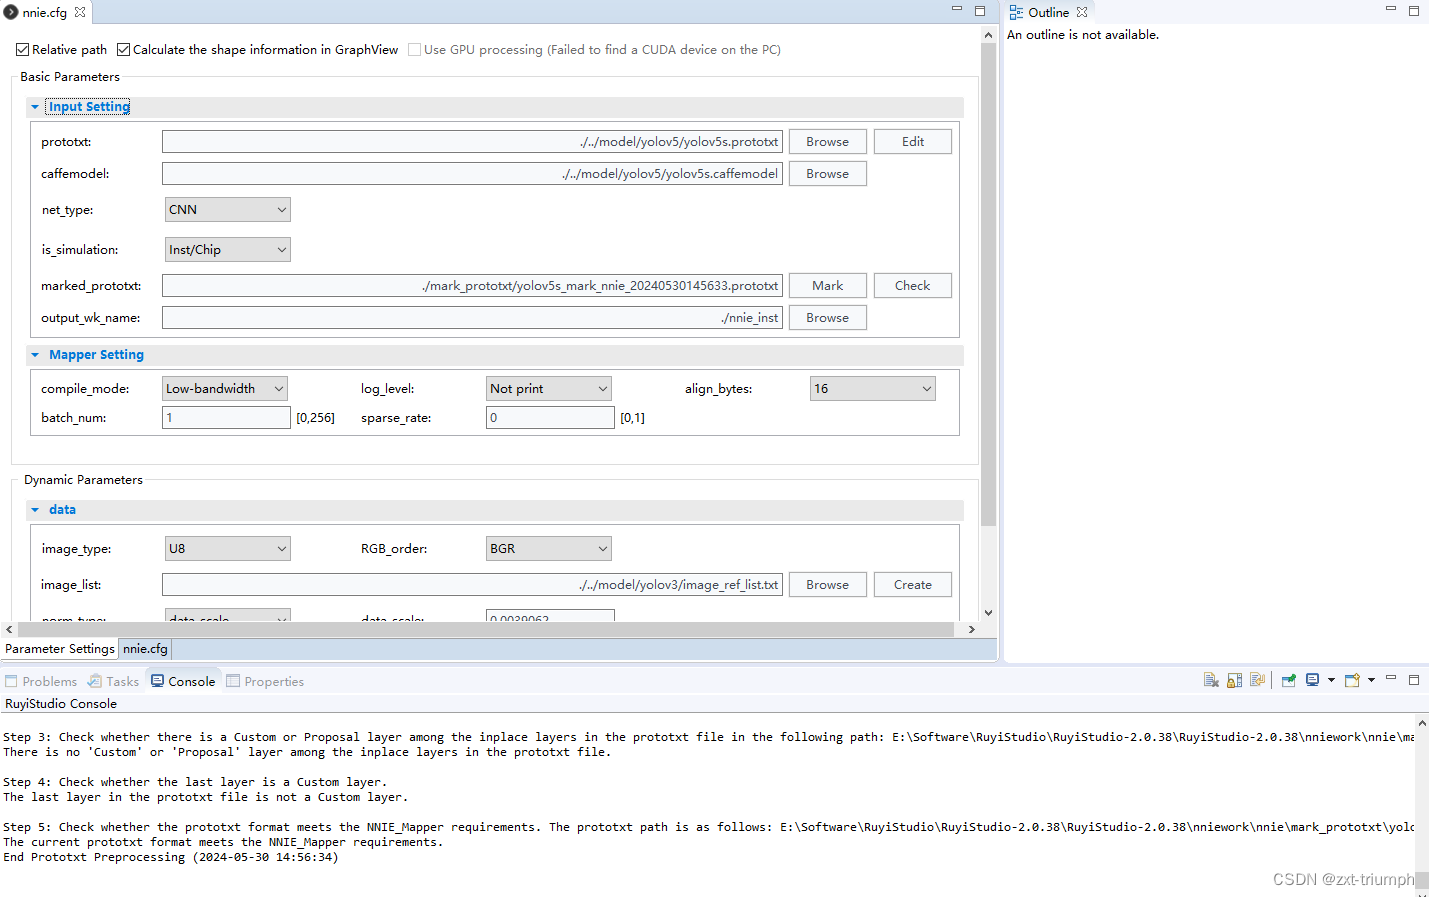Open the display console dropdown arrow
This screenshot has height=897, width=1429.
click(x=1331, y=680)
